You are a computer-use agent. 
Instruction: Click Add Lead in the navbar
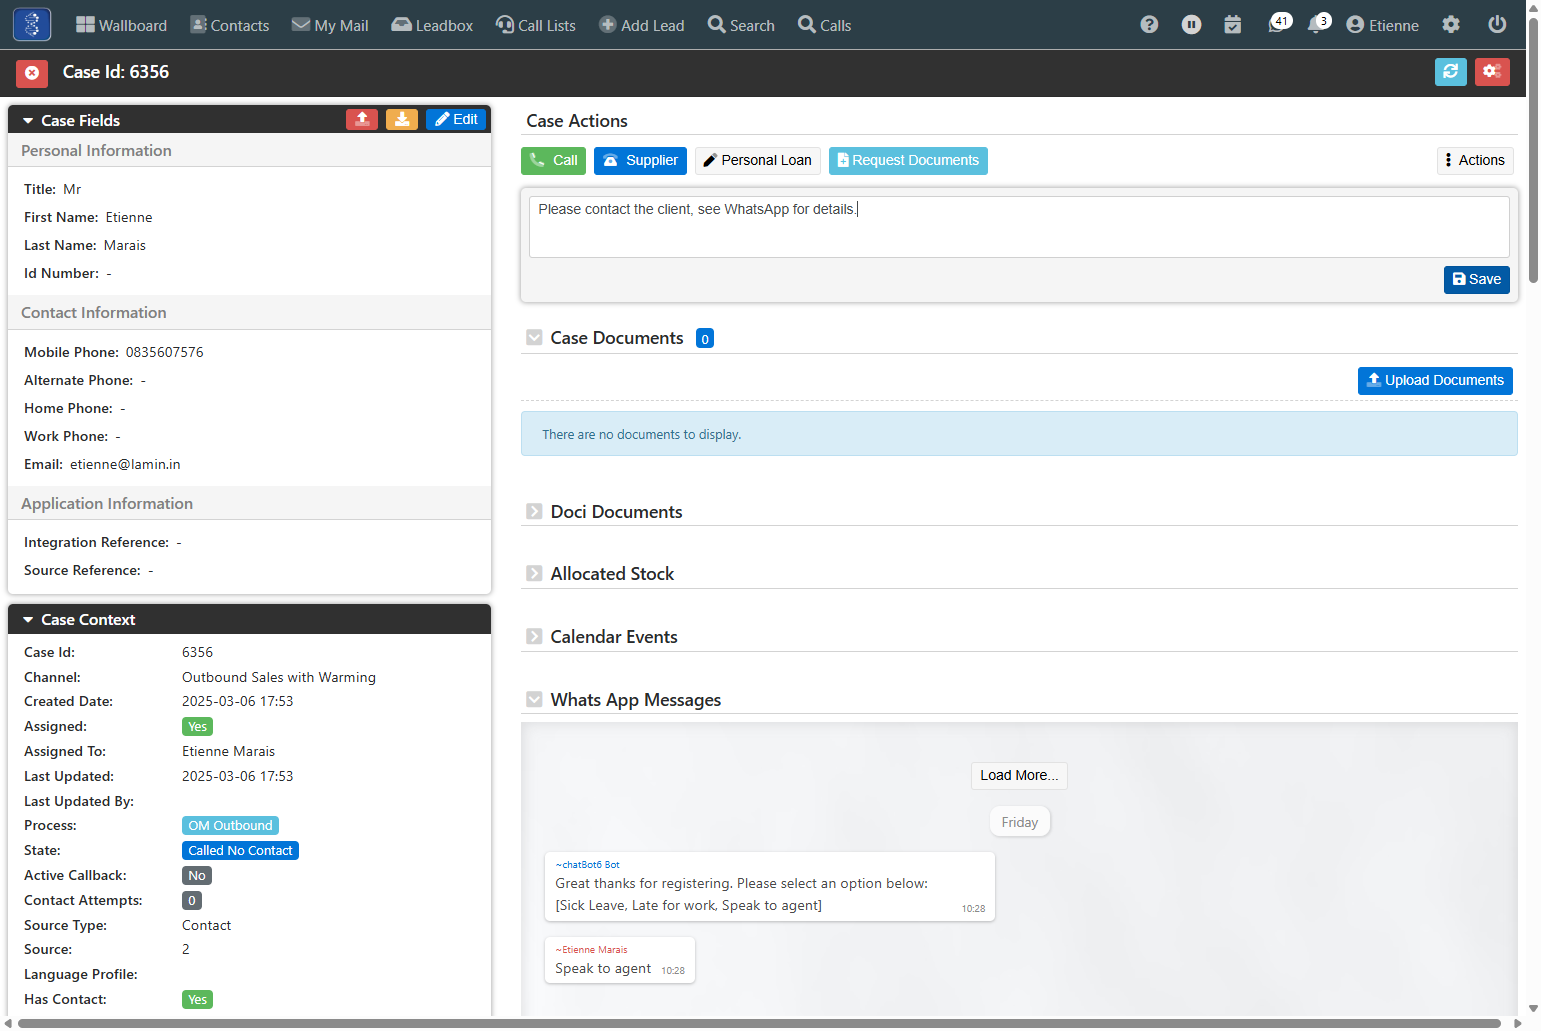point(642,25)
